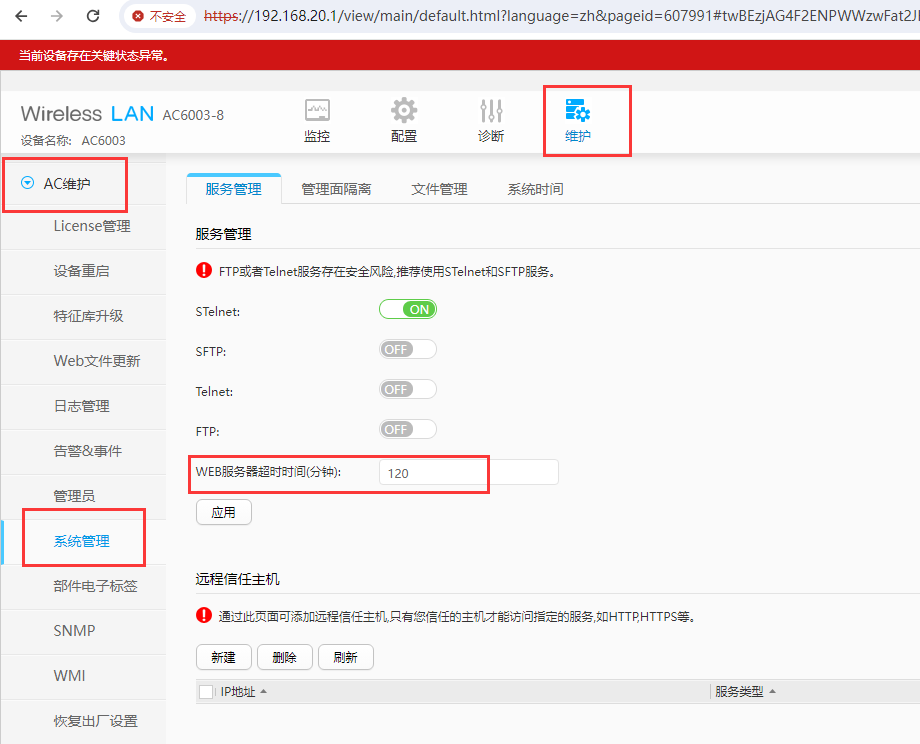The image size is (920, 744).
Task: Click the 设备名称: AC6003 text
Action: 73,141
